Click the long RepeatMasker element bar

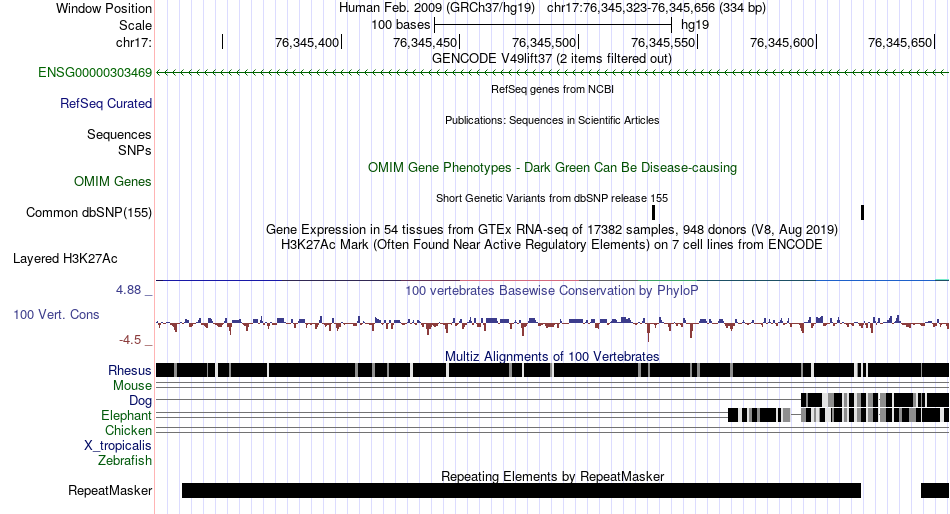pos(521,490)
